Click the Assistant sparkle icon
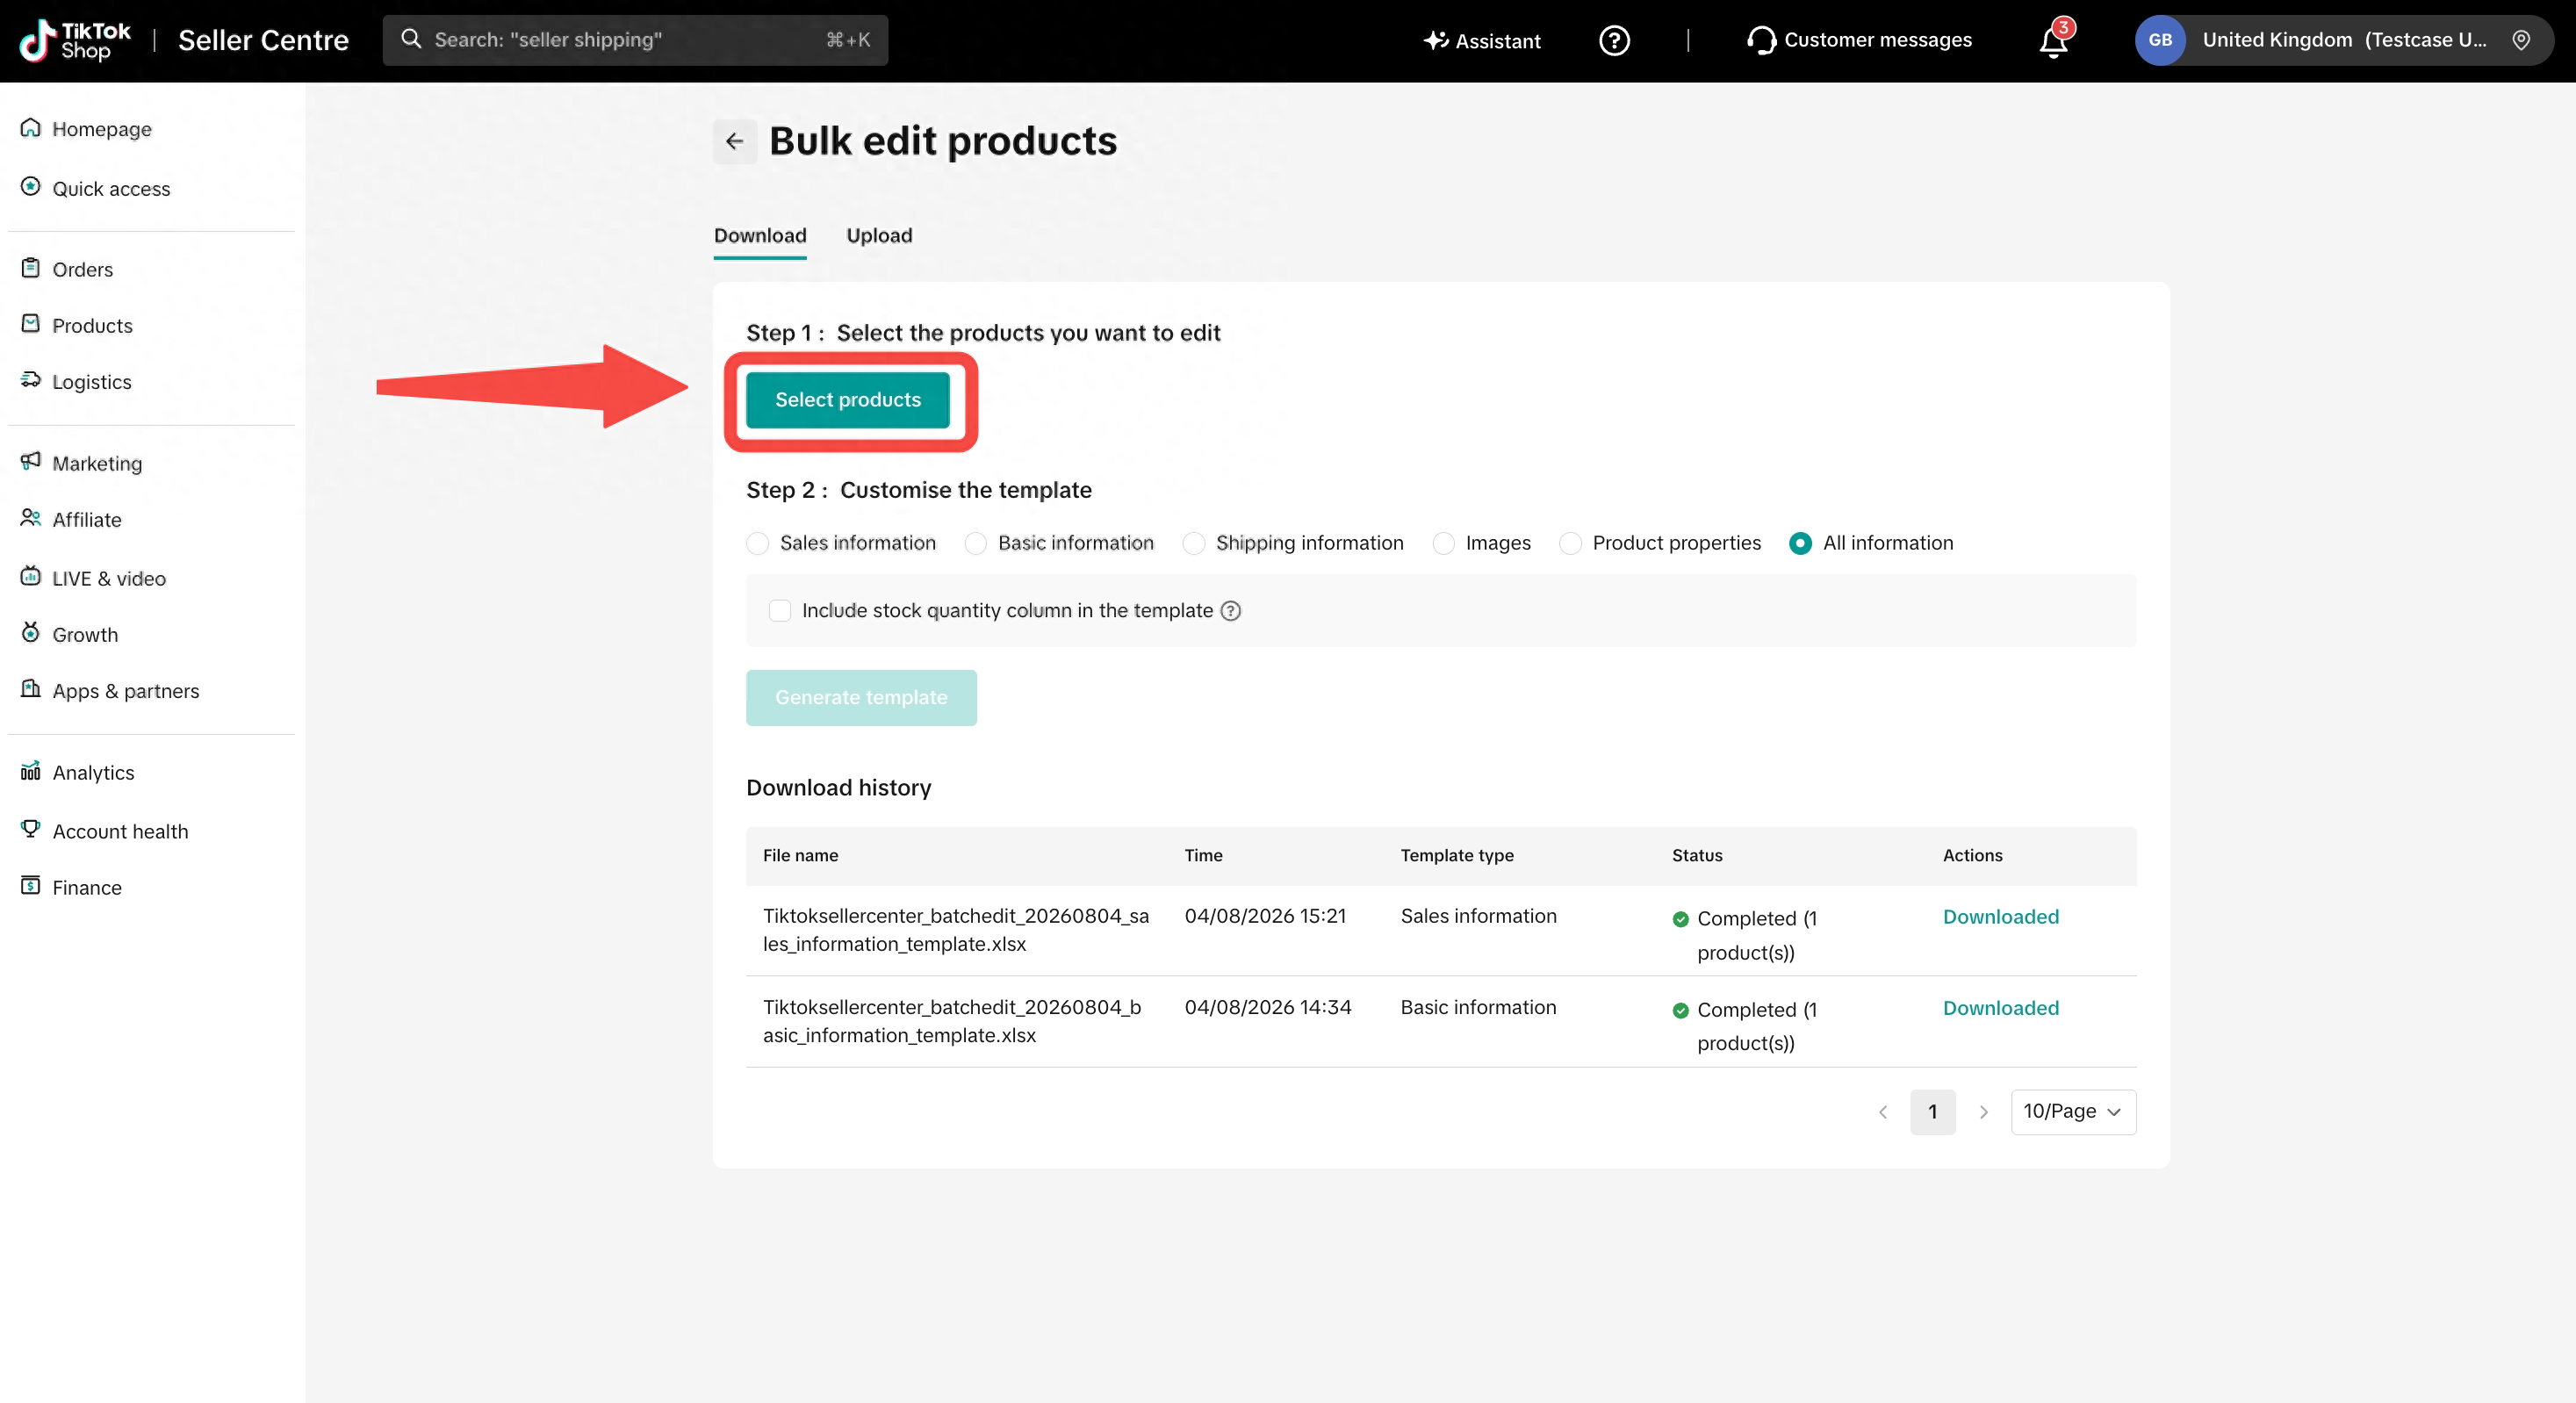 point(1436,40)
